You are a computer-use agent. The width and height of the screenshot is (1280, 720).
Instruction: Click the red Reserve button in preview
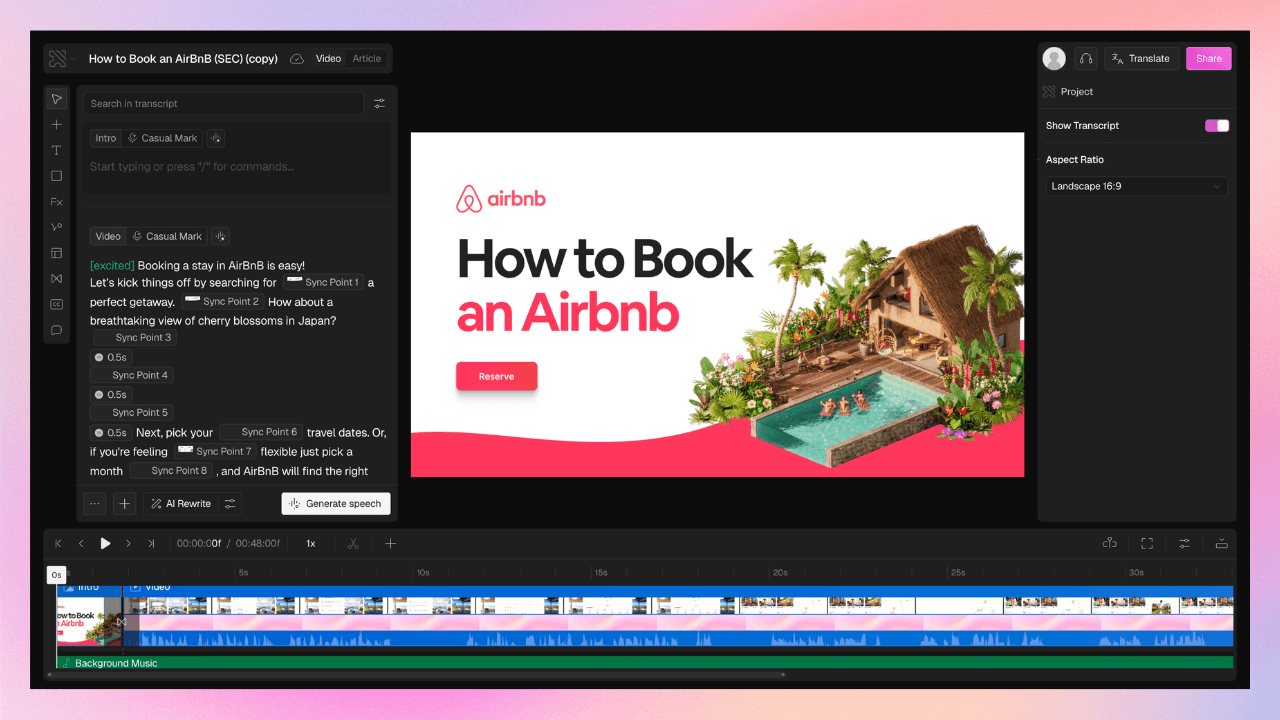pyautogui.click(x=497, y=376)
